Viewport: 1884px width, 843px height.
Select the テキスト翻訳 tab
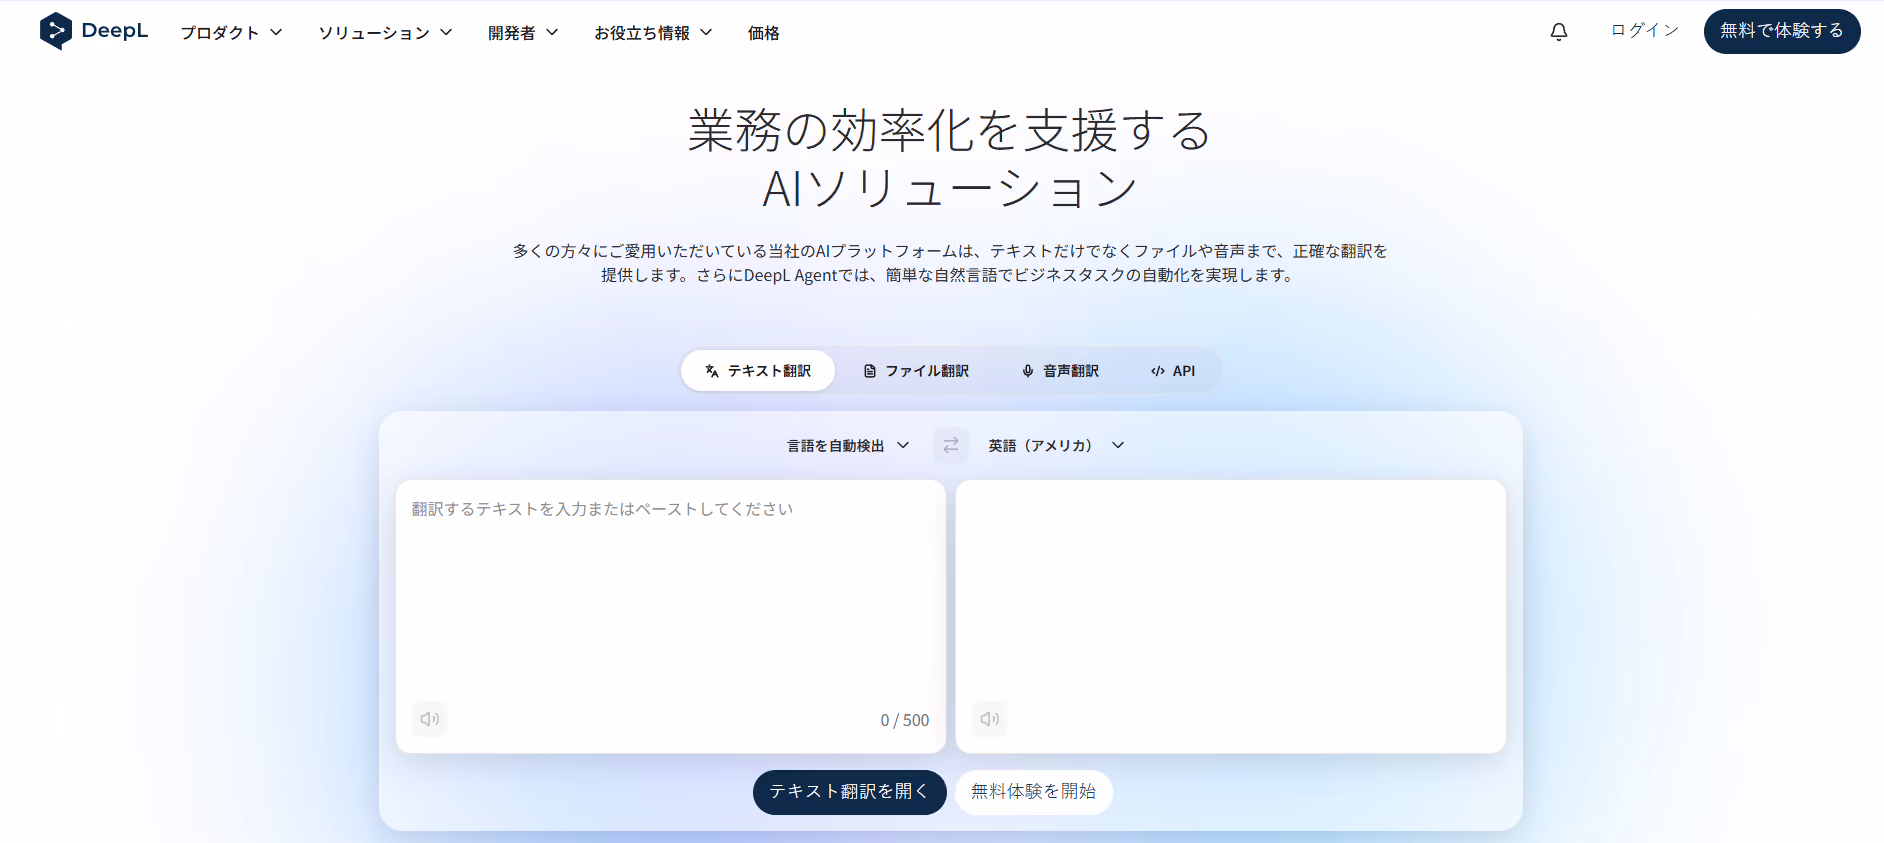758,371
